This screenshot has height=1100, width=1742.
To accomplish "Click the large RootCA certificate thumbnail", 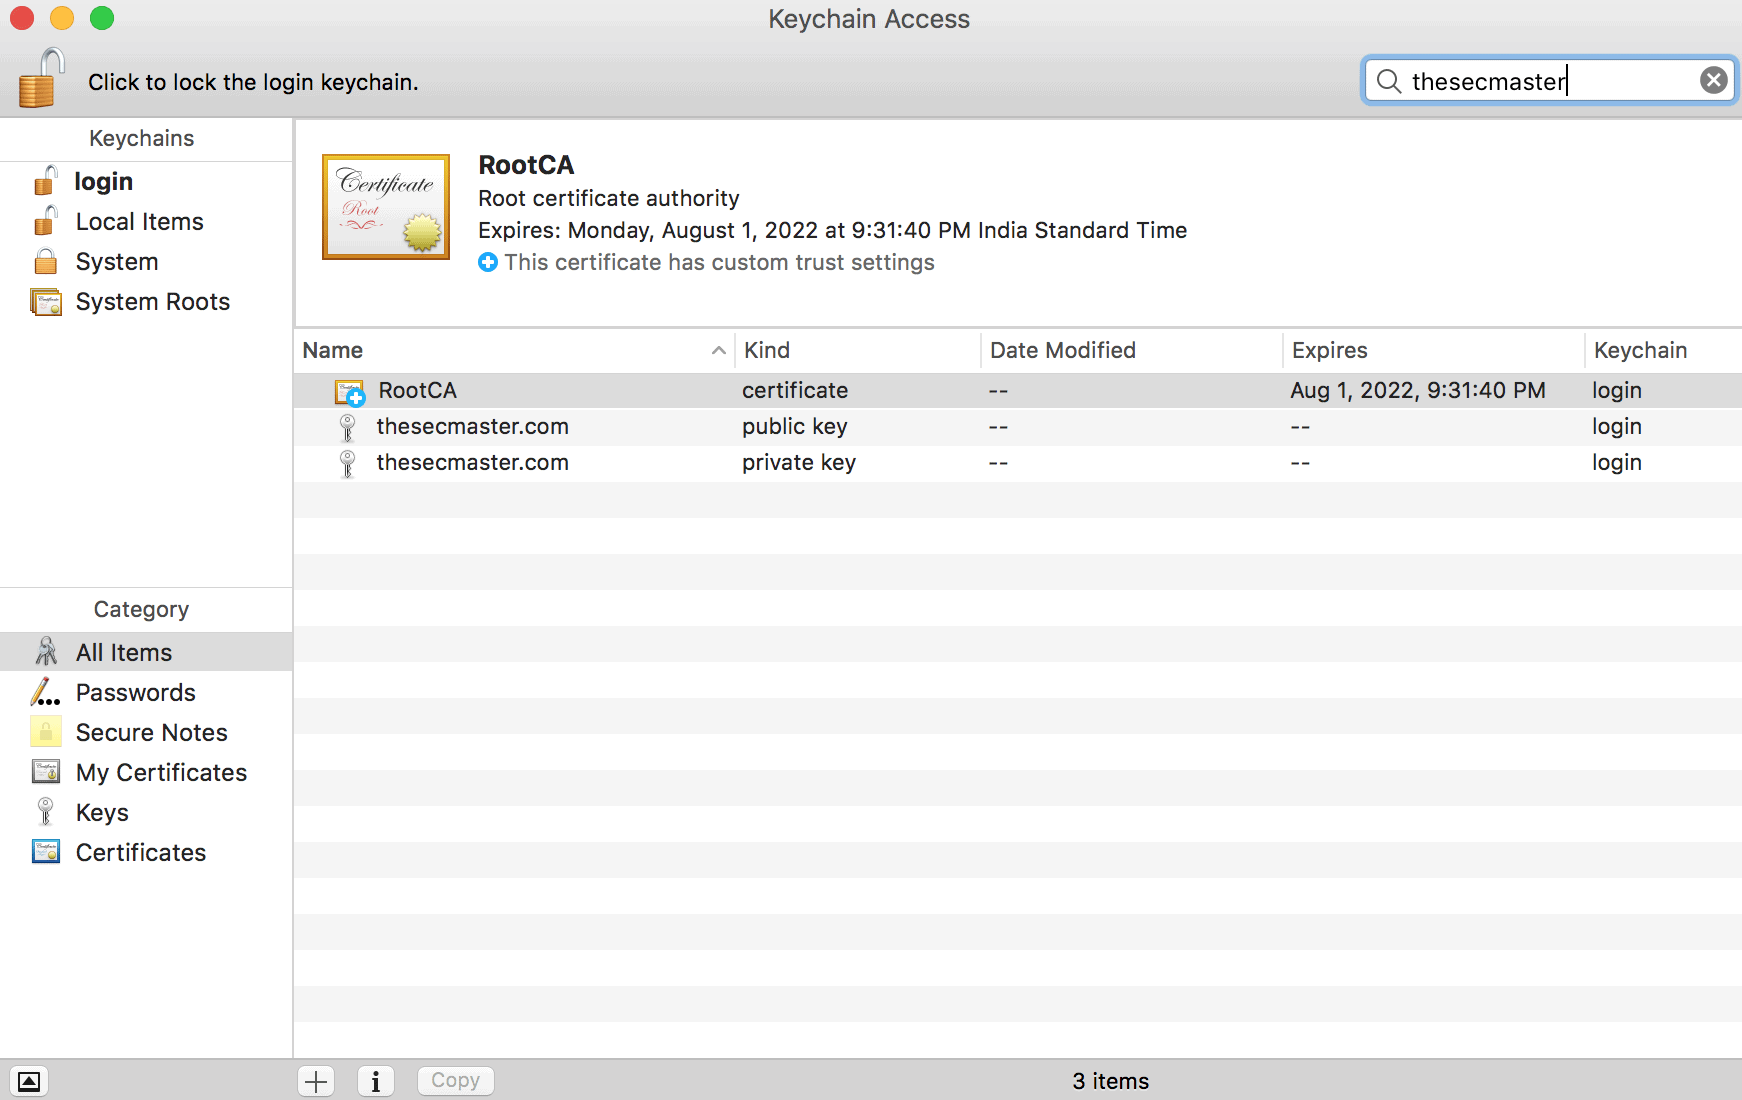I will [x=386, y=207].
